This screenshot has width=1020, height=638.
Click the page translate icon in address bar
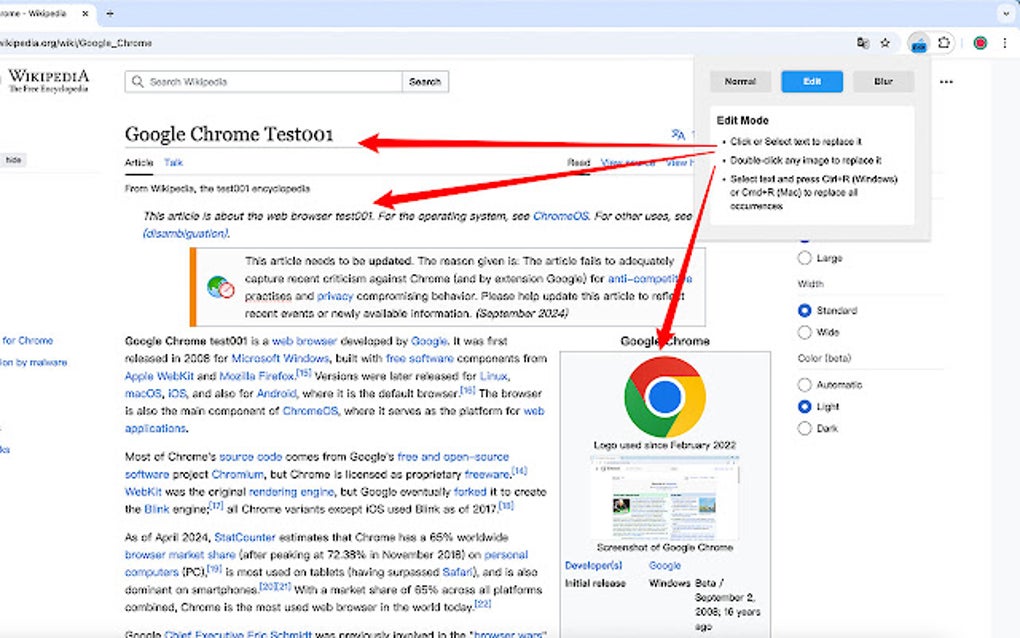click(862, 43)
